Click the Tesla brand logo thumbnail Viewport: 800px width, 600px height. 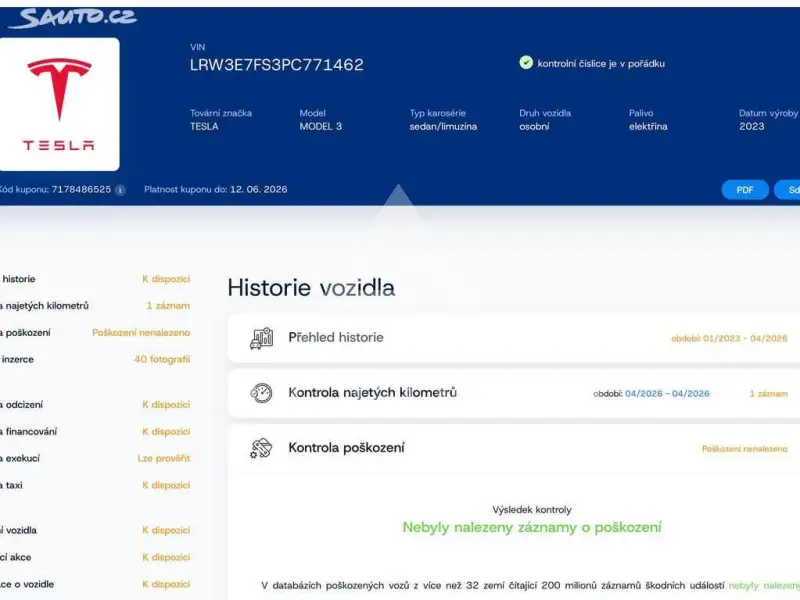click(59, 104)
